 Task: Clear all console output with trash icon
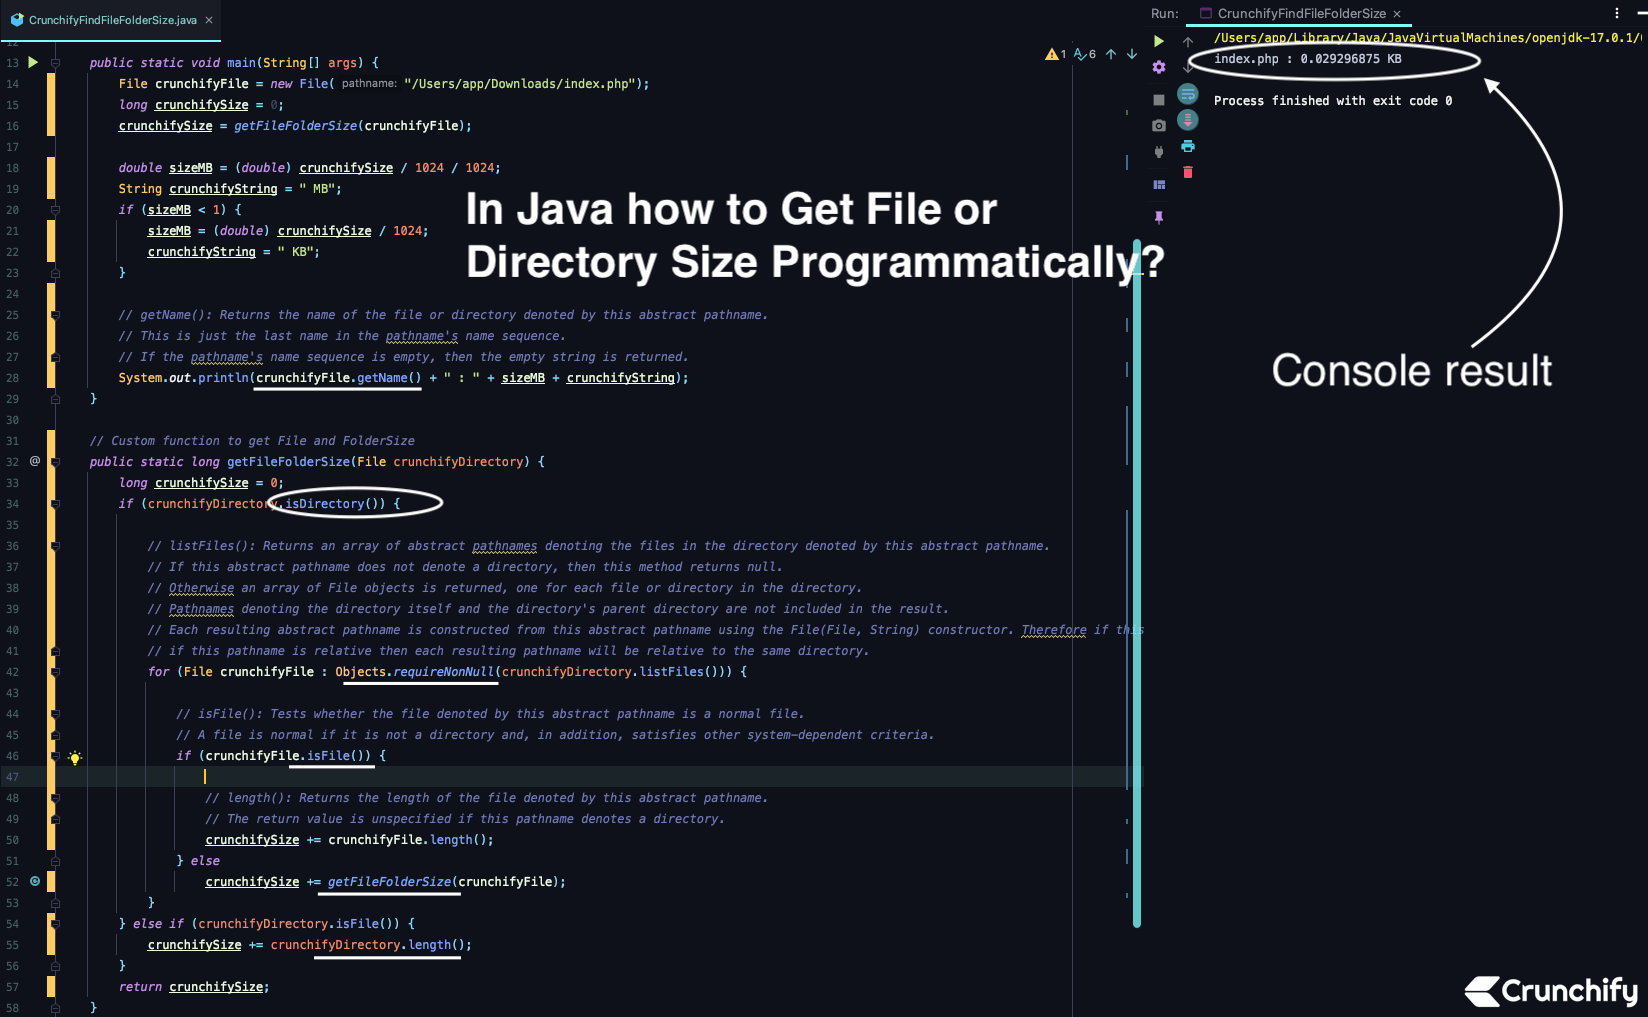[x=1188, y=171]
